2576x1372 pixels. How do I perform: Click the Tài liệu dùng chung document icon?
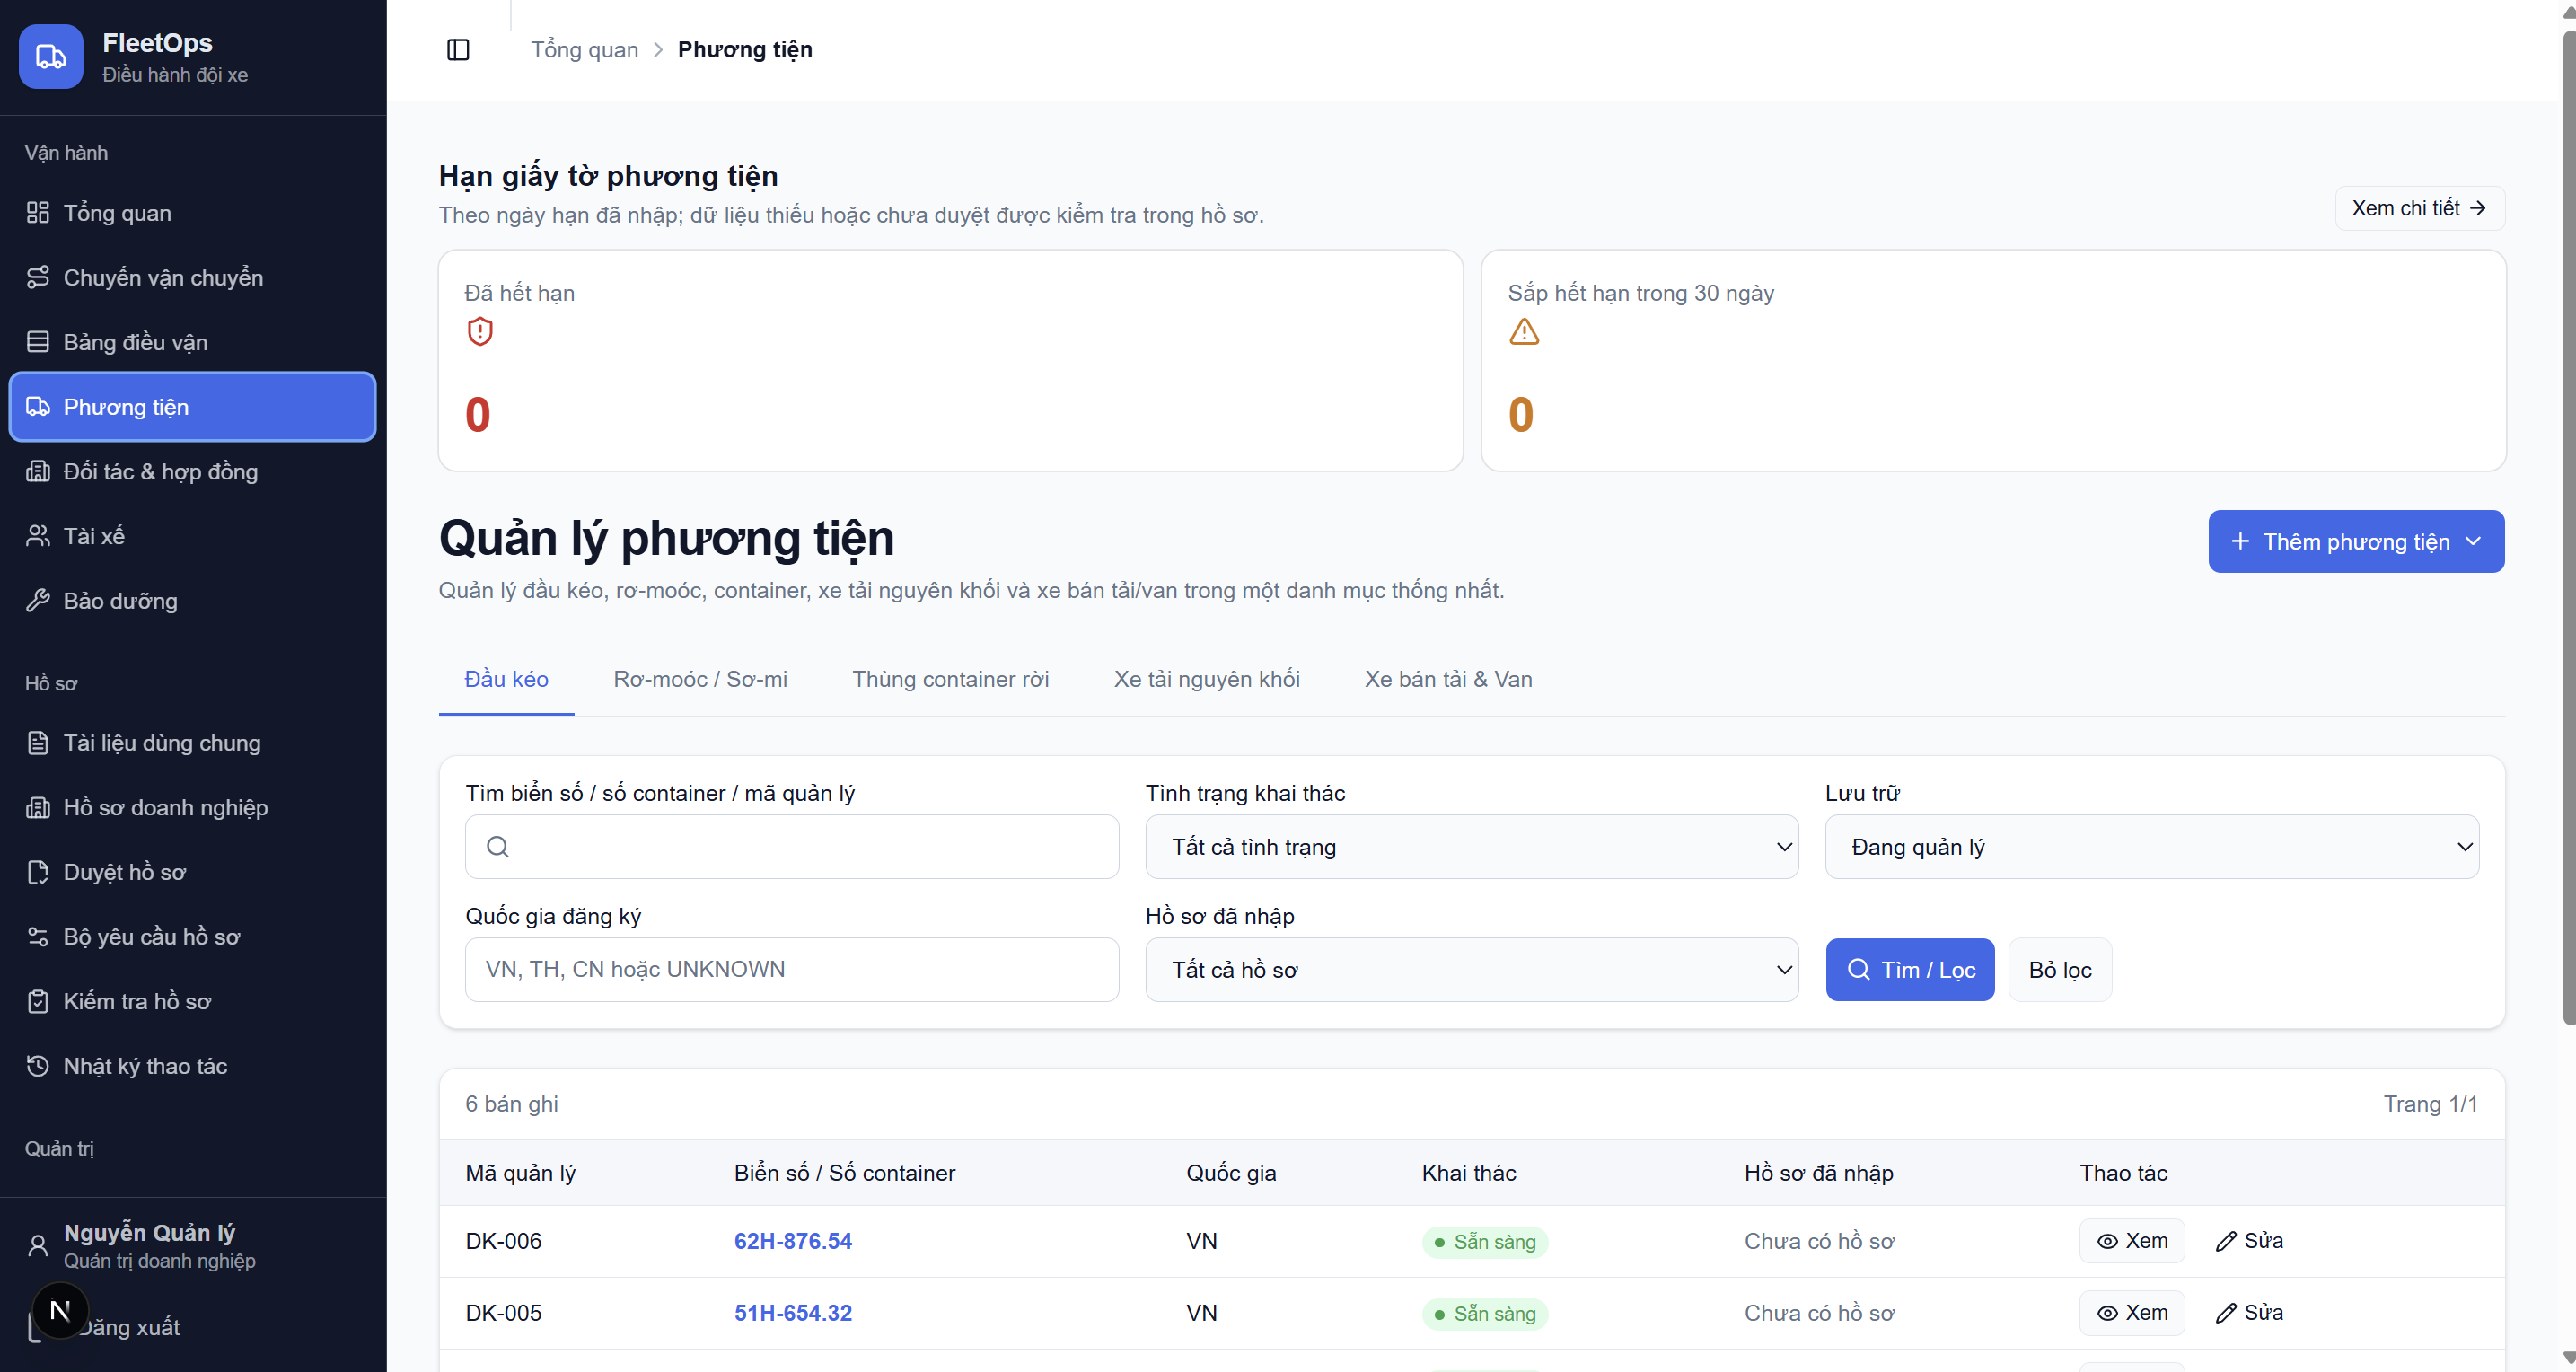click(38, 743)
